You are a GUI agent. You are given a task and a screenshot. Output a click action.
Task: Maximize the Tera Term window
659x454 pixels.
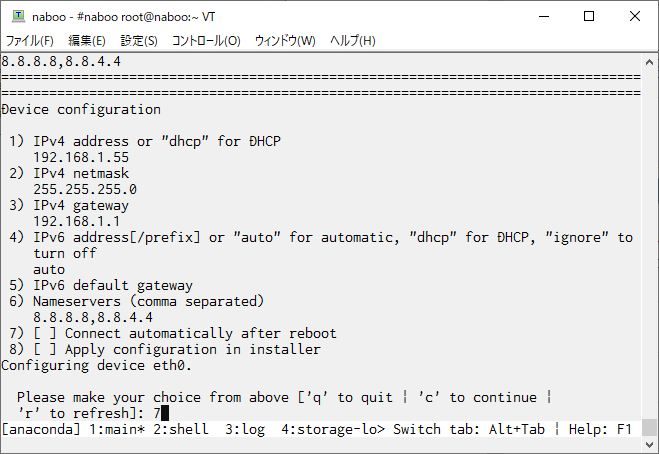pyautogui.click(x=589, y=16)
